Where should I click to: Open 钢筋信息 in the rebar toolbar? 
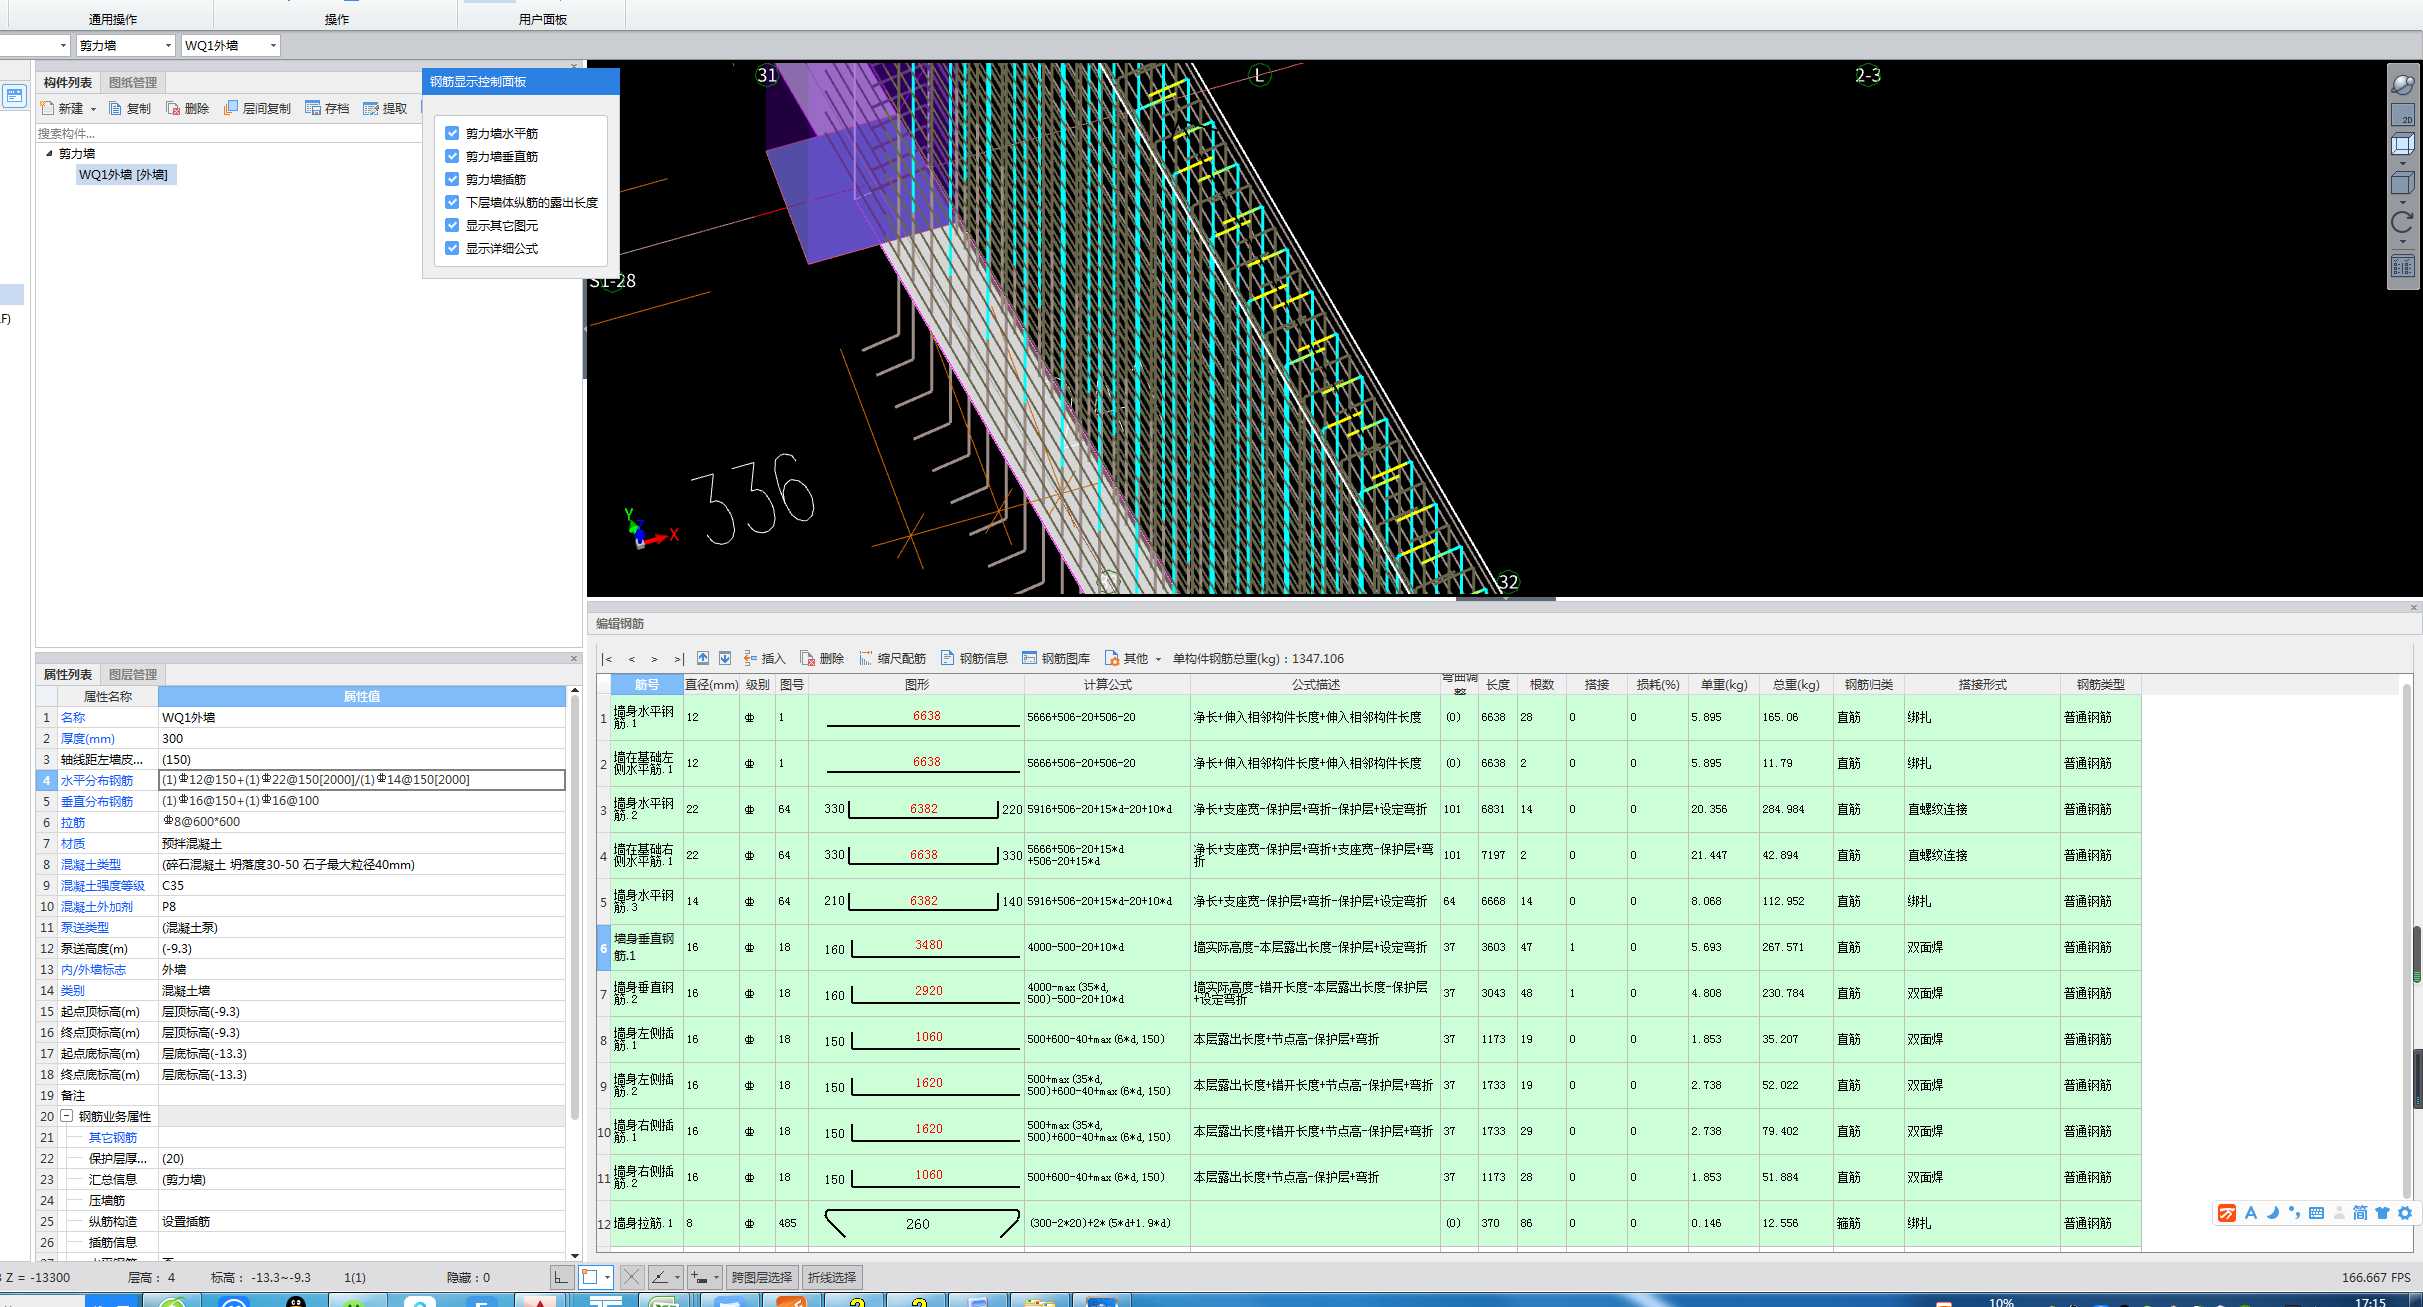(x=974, y=659)
